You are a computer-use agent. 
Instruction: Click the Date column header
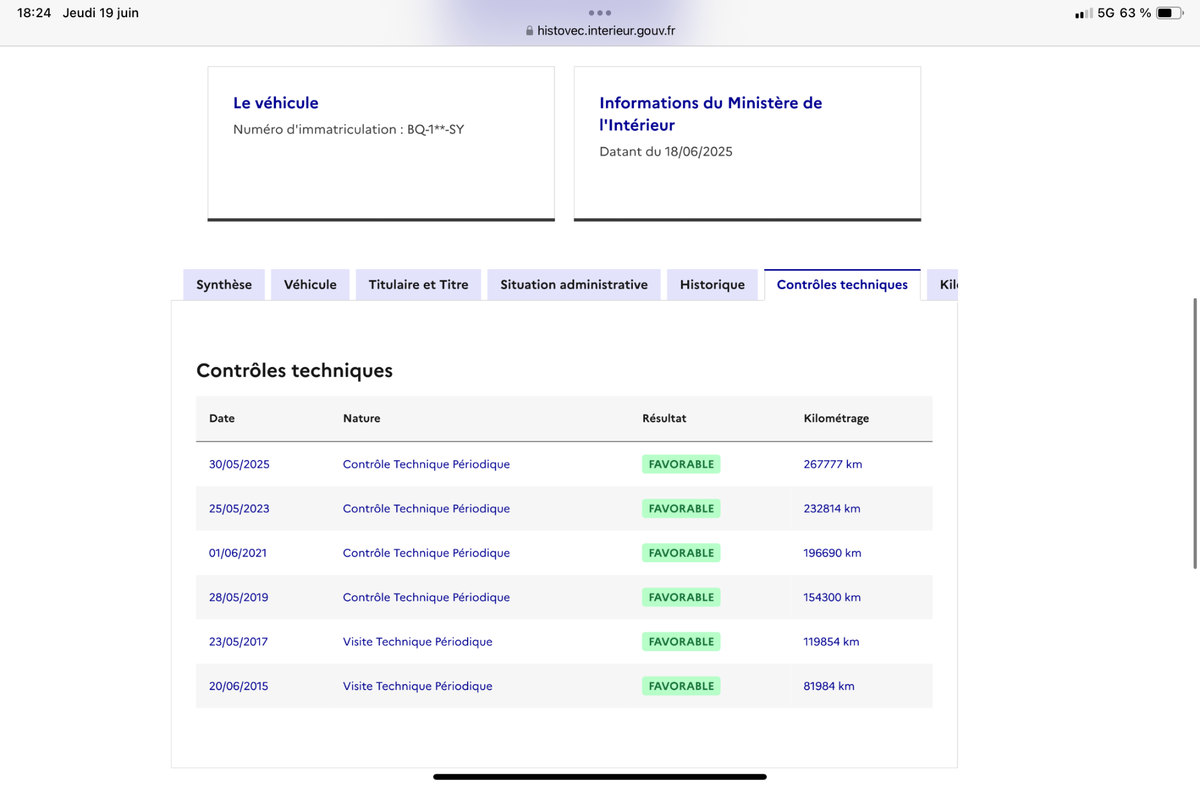[x=222, y=418]
